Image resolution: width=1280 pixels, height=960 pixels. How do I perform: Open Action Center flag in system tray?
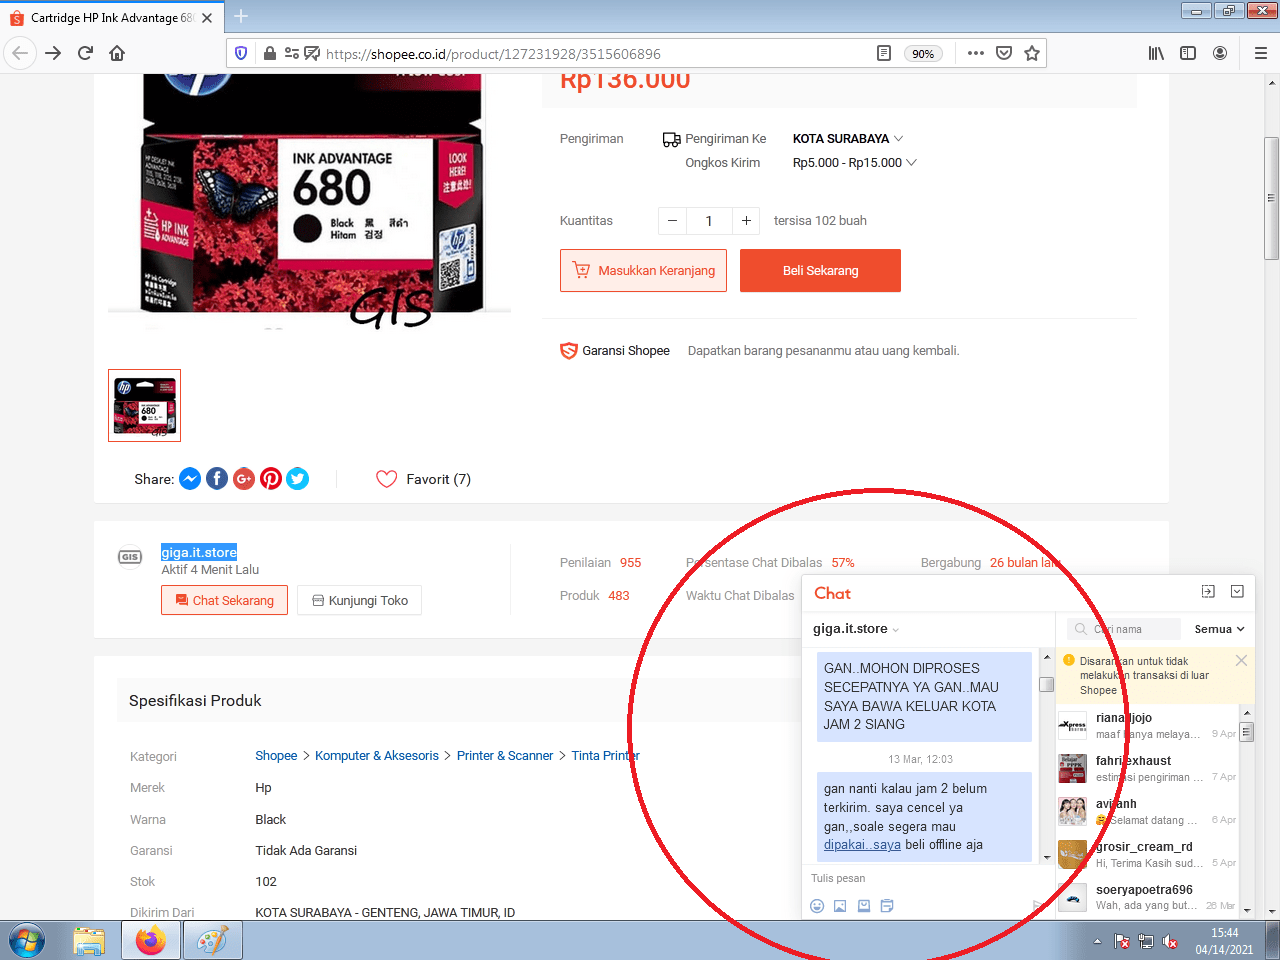(x=1122, y=942)
